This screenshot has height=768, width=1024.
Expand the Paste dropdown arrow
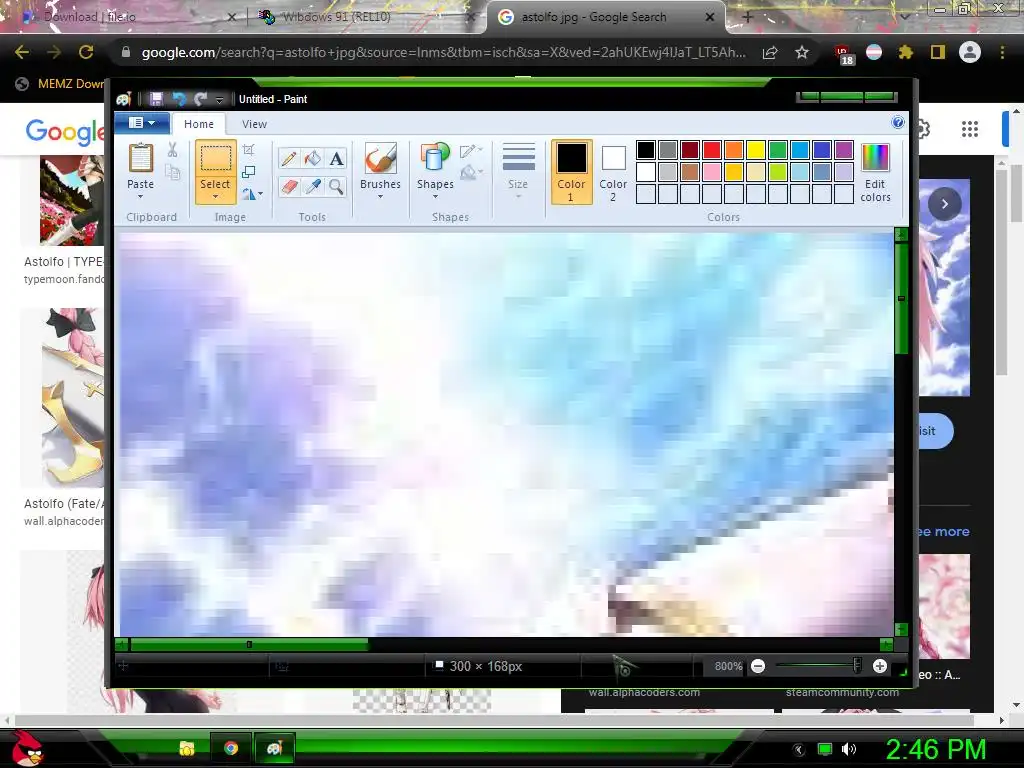[140, 197]
